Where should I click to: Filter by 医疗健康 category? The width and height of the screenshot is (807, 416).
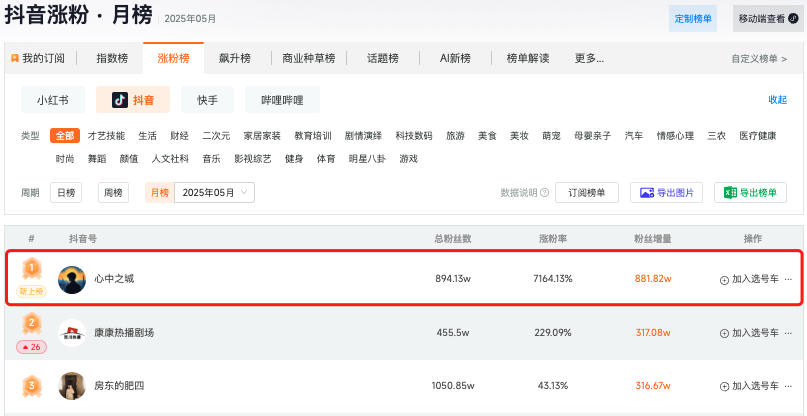tap(758, 136)
